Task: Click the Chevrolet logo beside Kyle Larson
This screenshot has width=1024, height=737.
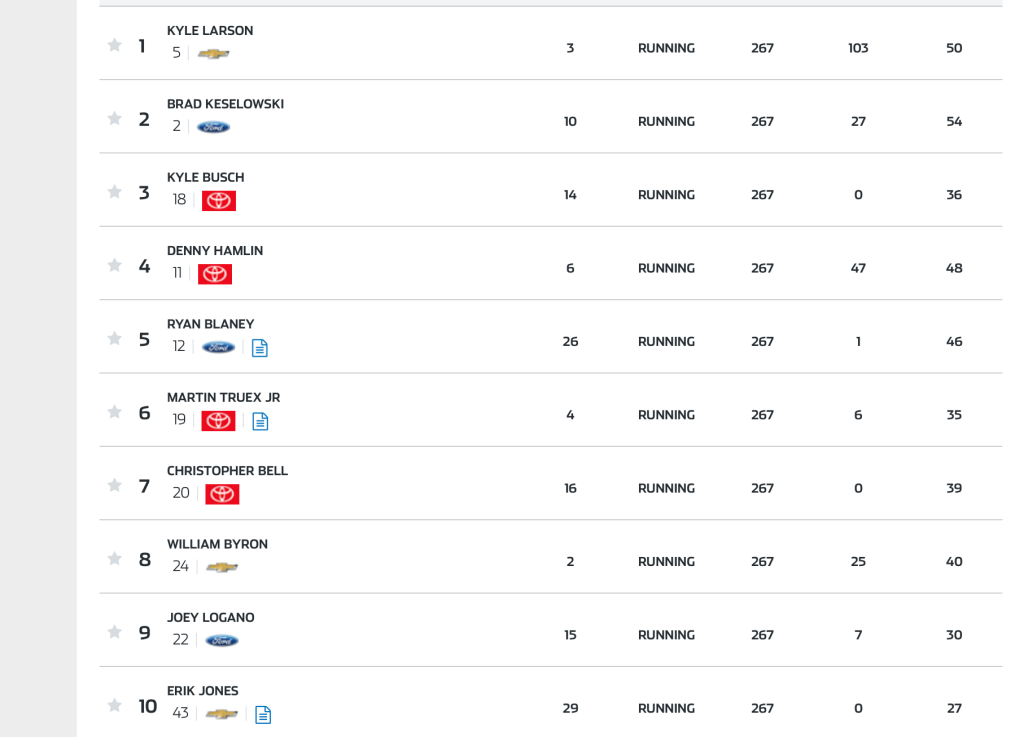Action: point(214,53)
